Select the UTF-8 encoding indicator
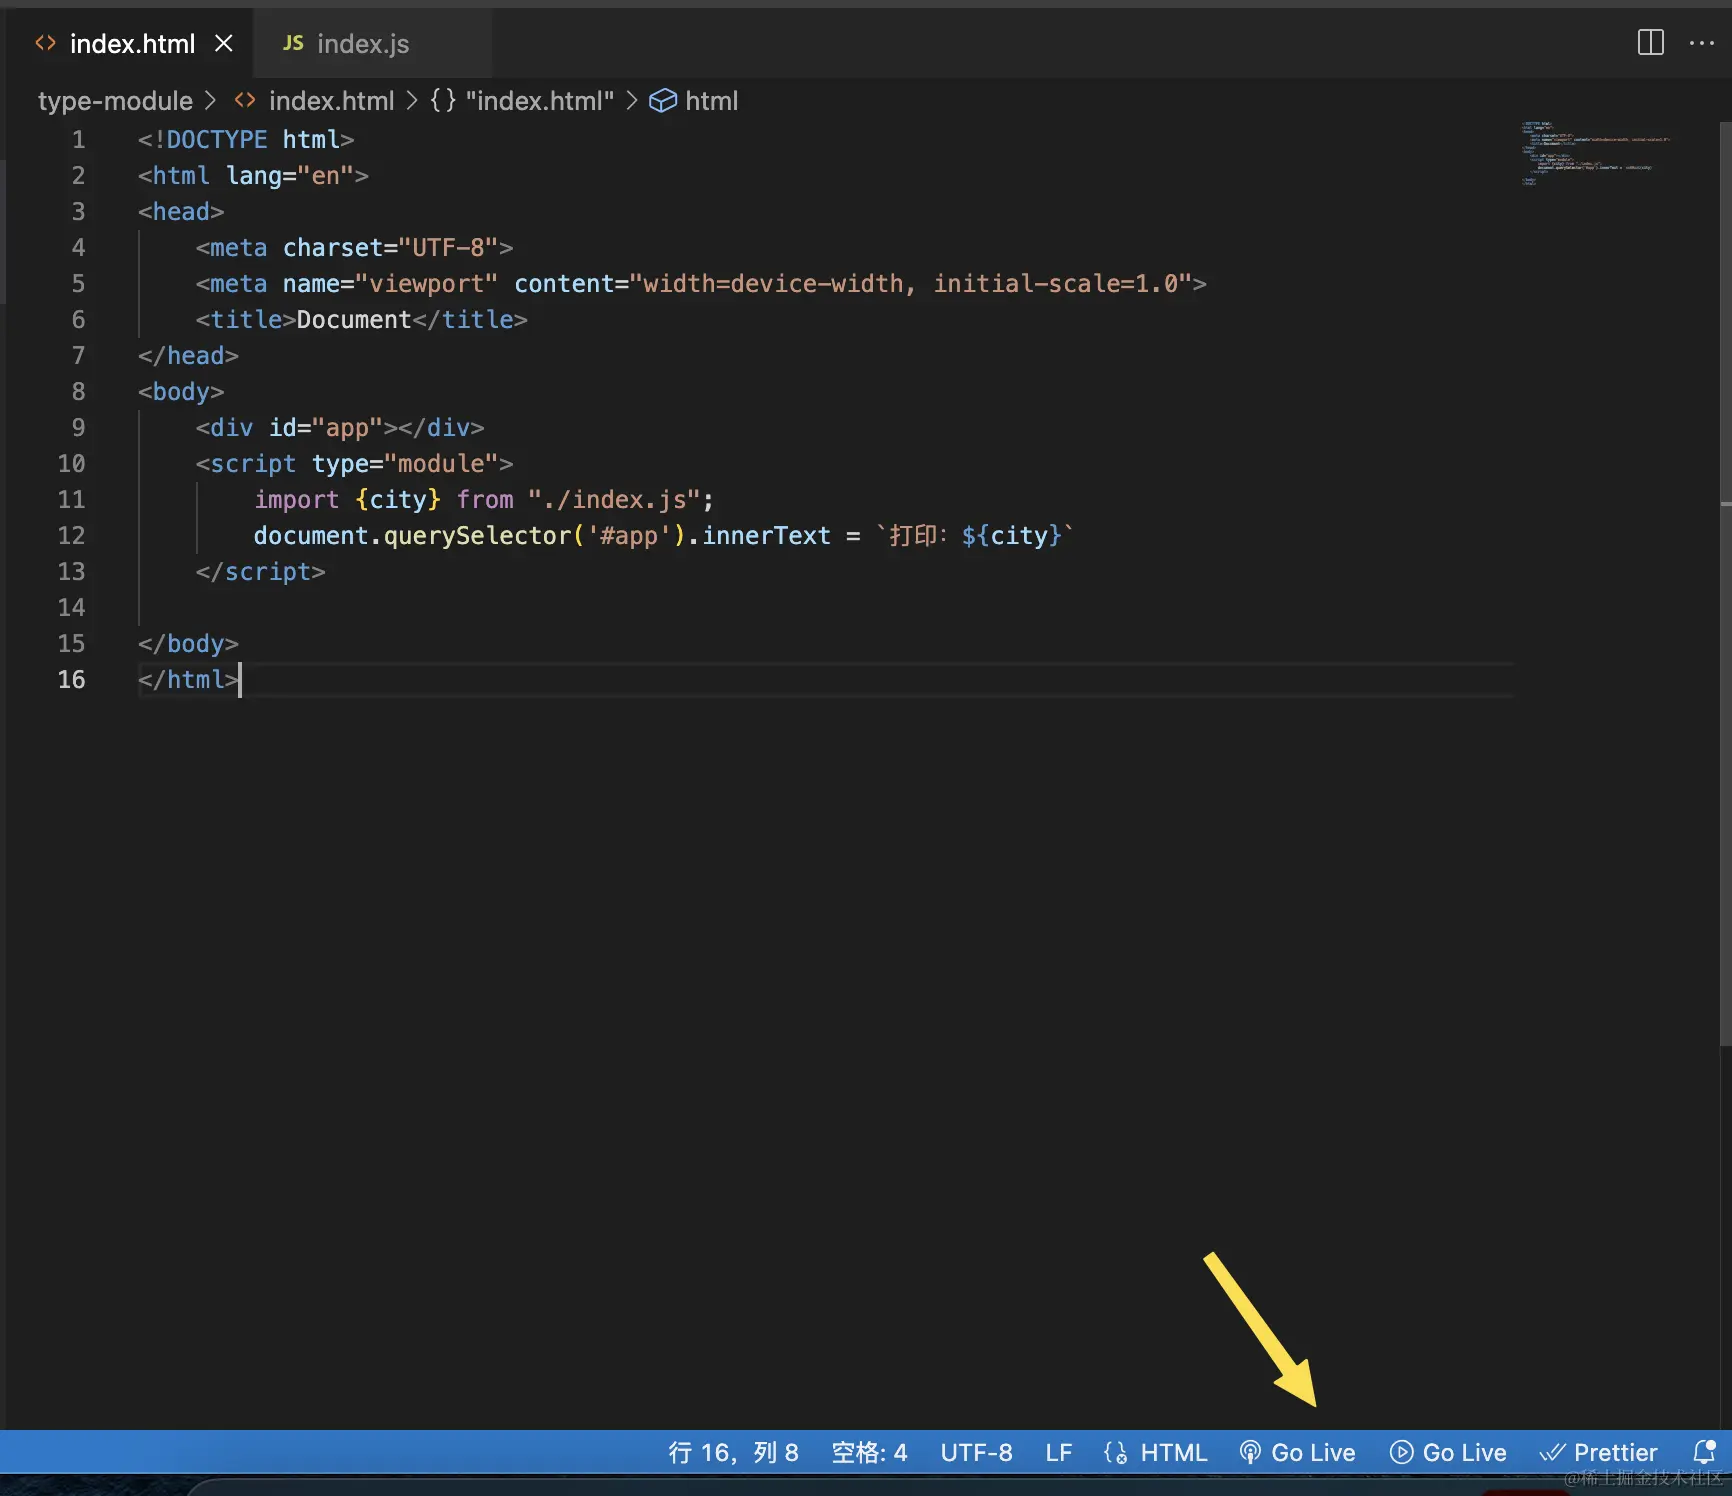The width and height of the screenshot is (1732, 1496). click(976, 1452)
